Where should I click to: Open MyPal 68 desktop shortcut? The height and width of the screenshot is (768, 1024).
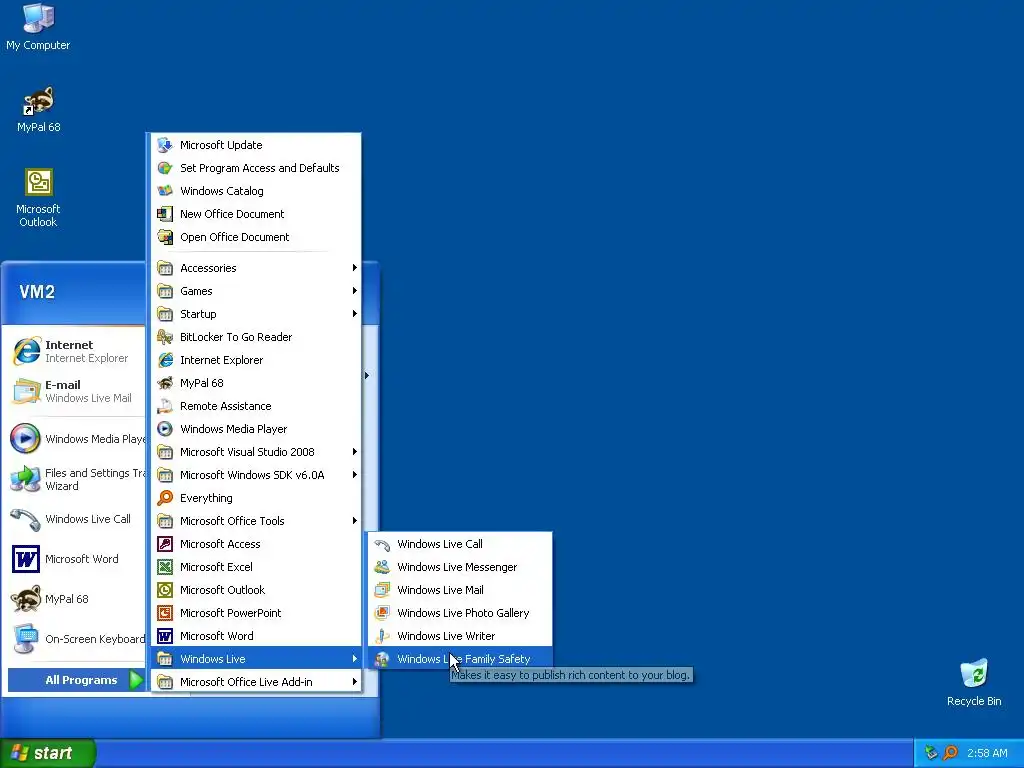(38, 109)
